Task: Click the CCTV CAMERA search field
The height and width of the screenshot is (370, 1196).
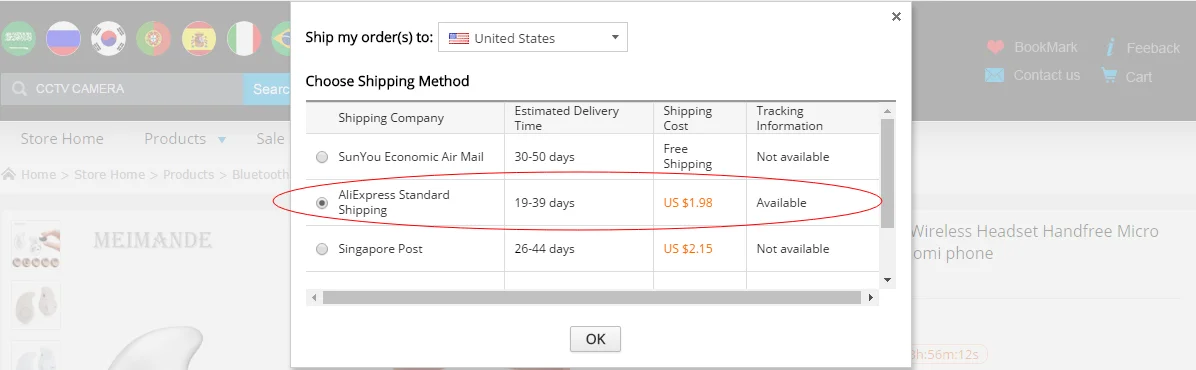Action: pos(122,89)
